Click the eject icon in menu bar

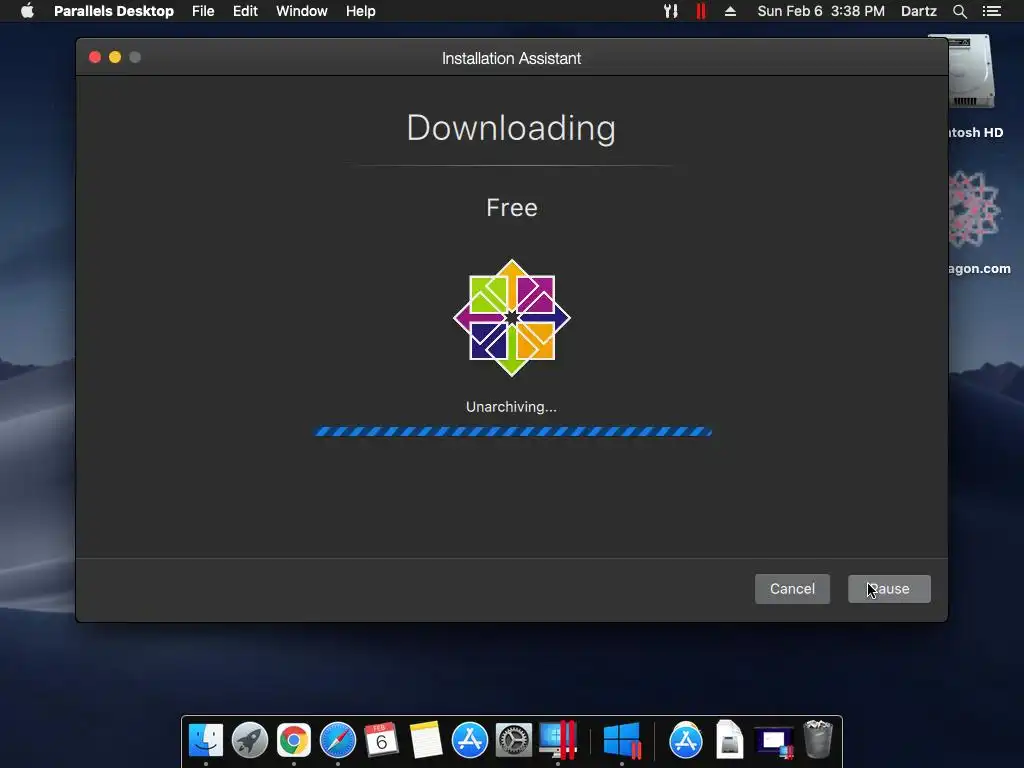[730, 11]
